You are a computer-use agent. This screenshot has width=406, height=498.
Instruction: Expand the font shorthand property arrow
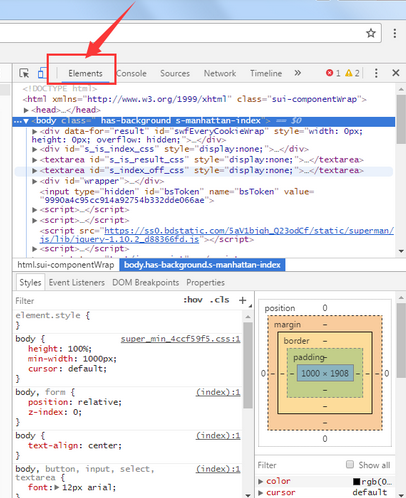[57, 487]
